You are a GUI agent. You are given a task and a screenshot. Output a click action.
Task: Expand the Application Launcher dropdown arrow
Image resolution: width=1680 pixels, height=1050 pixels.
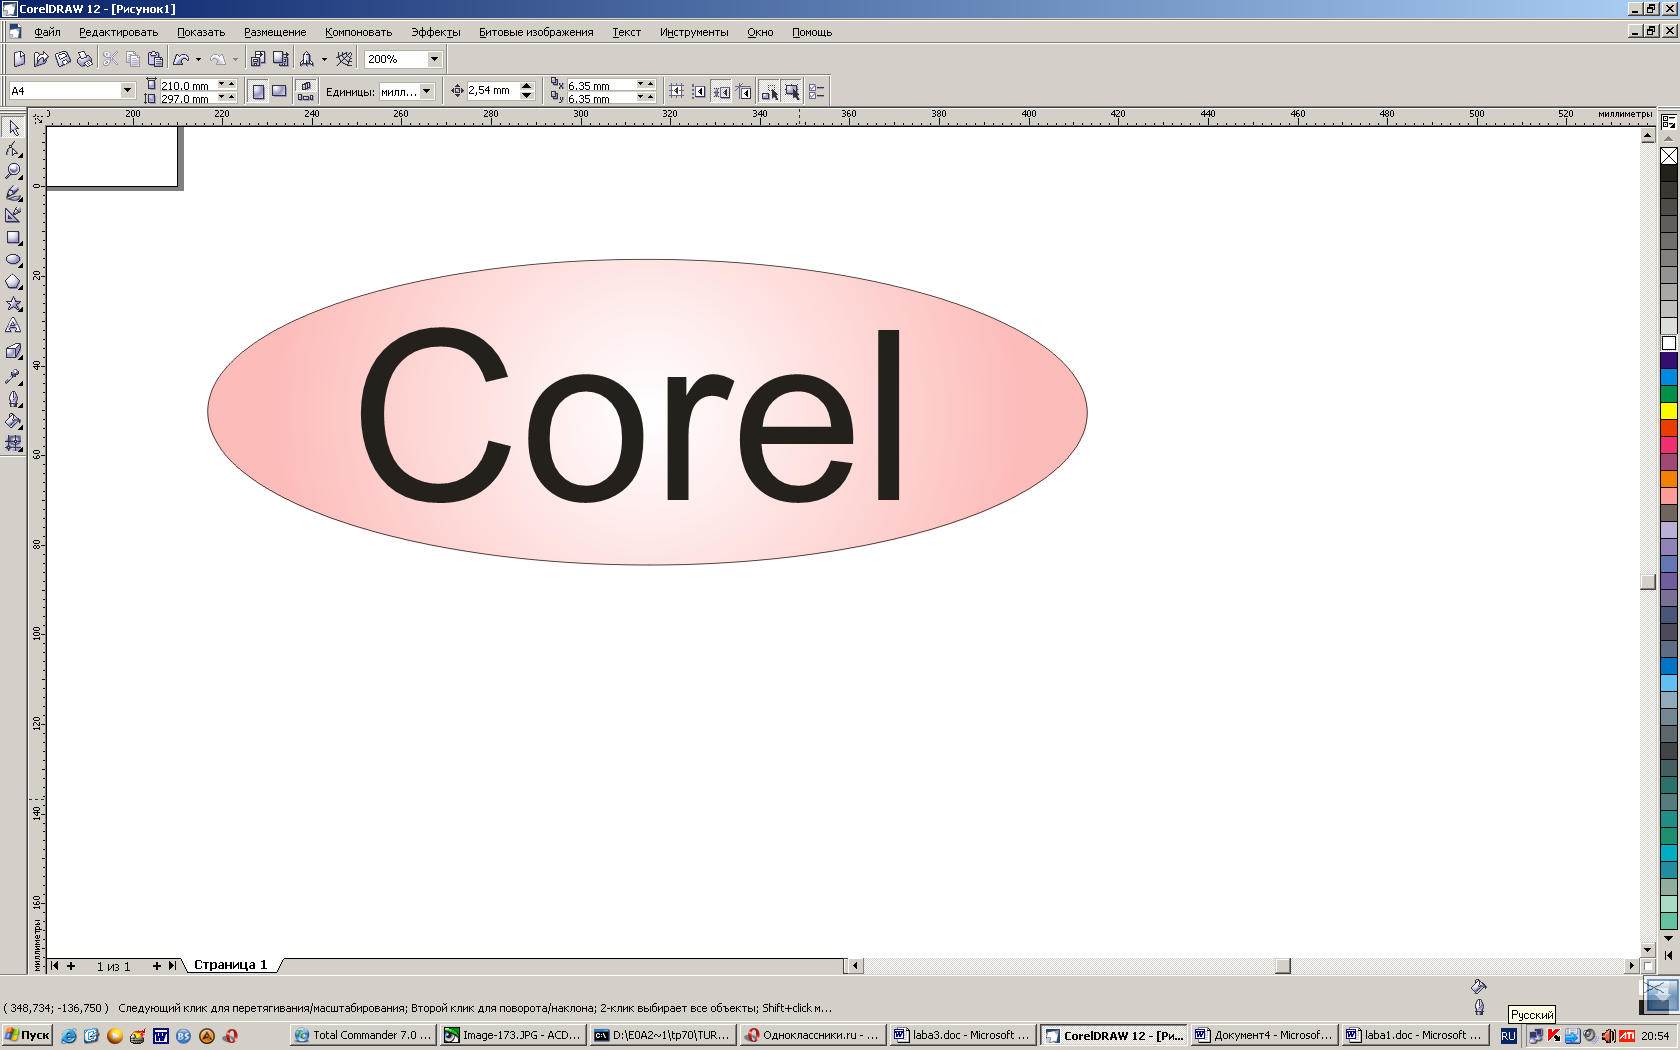pyautogui.click(x=324, y=59)
